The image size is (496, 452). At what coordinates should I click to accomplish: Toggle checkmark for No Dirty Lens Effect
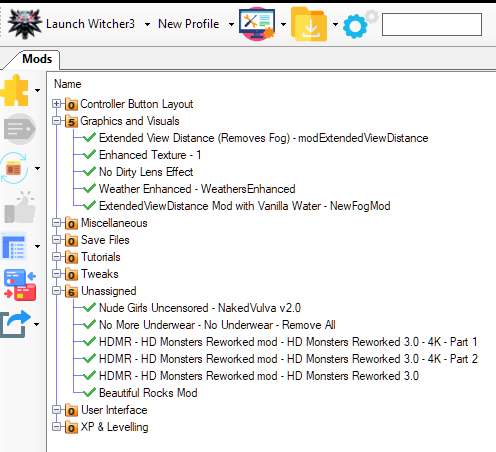89,172
